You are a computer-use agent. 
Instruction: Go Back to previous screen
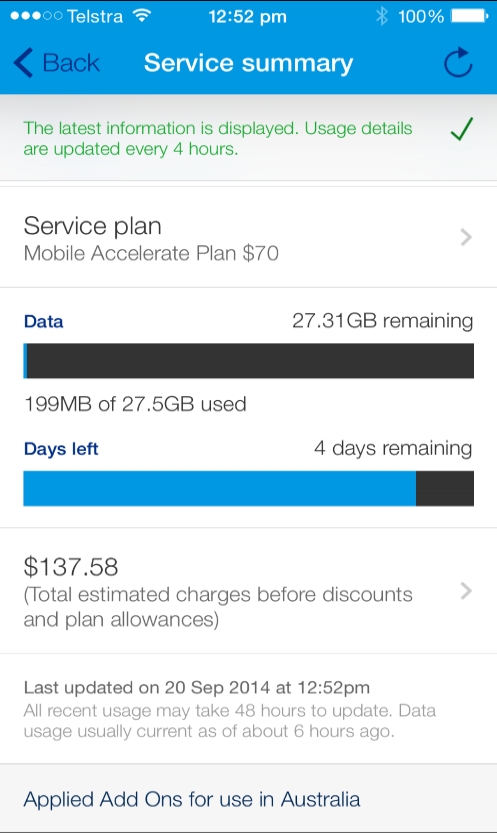[56, 63]
